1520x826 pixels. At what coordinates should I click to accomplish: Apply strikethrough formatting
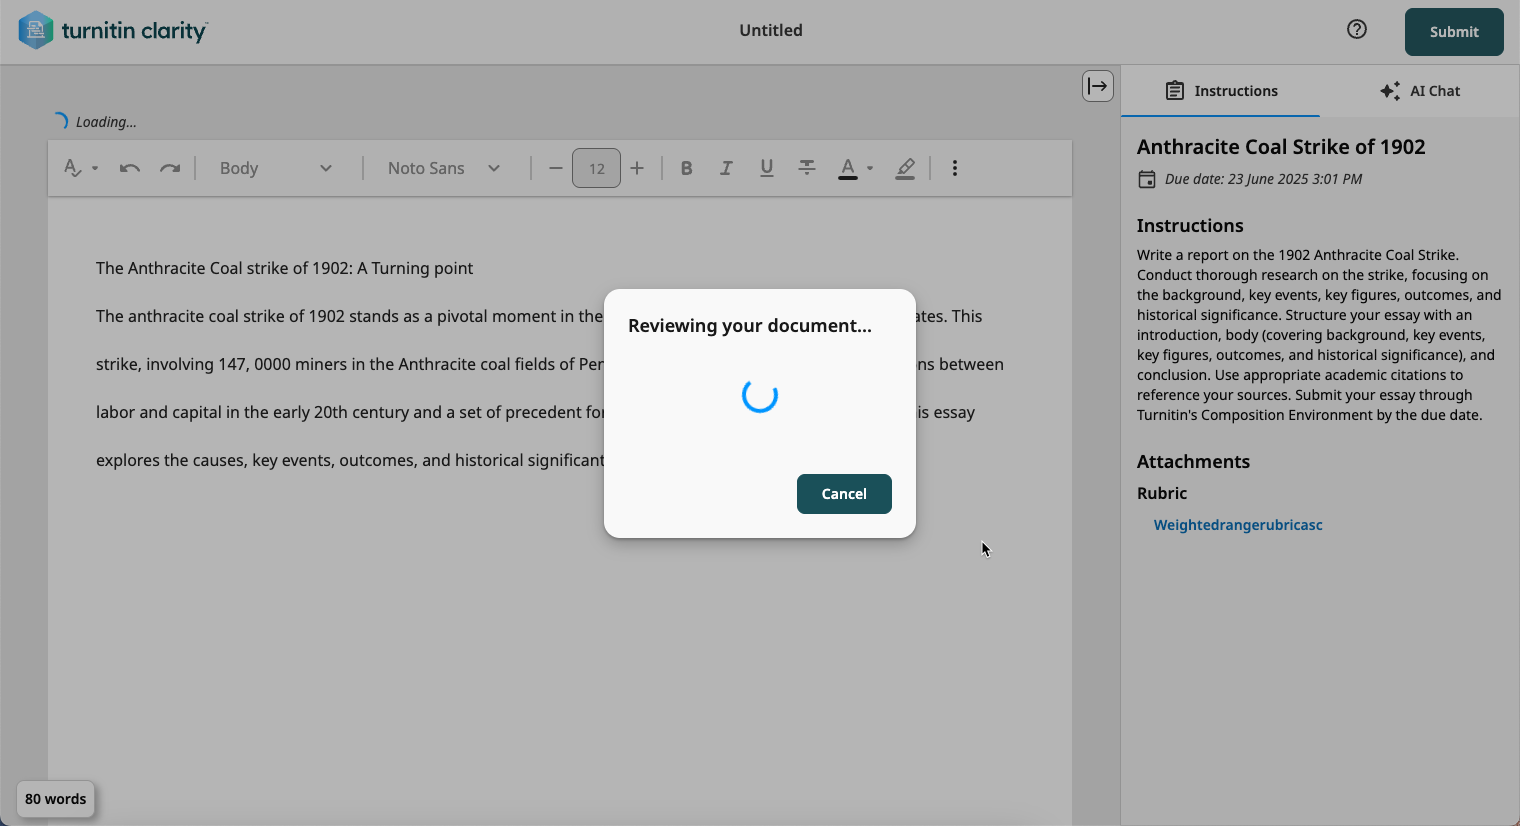pyautogui.click(x=806, y=168)
